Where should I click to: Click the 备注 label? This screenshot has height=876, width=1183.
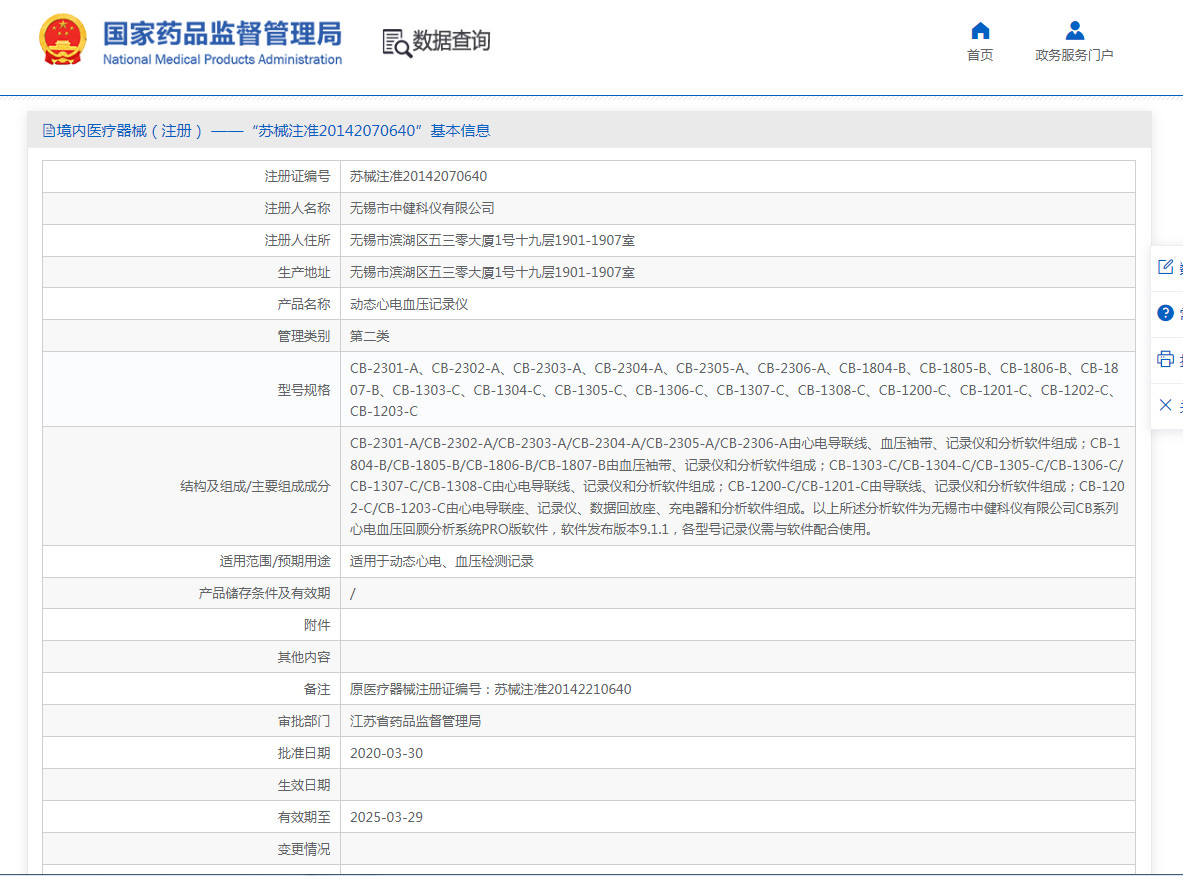click(317, 689)
